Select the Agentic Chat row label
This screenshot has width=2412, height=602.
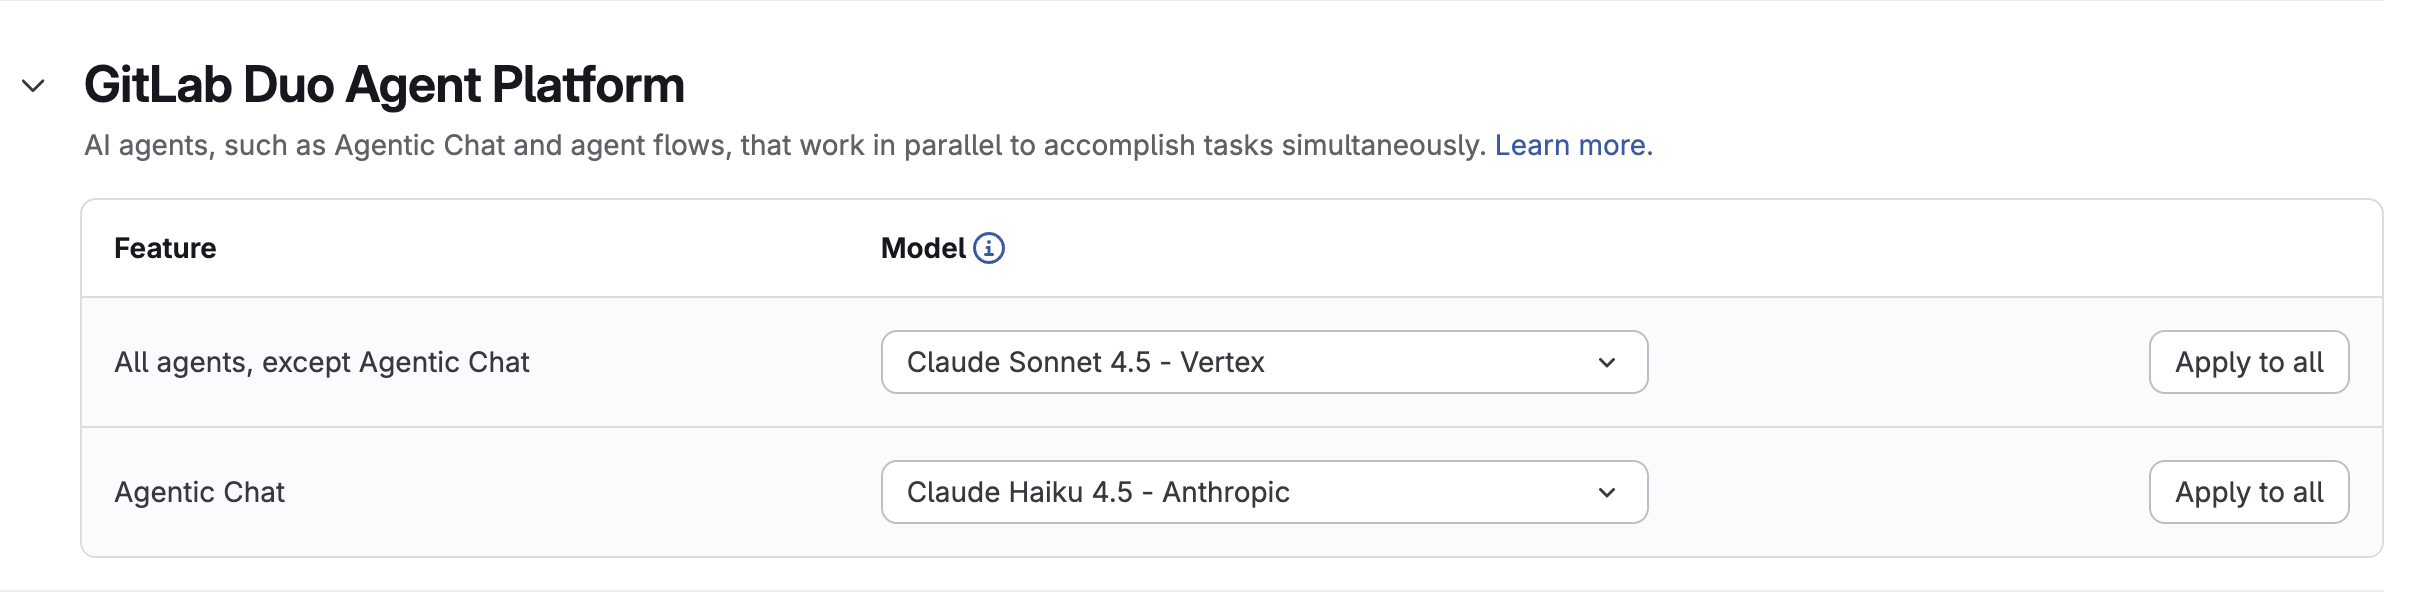tap(199, 492)
